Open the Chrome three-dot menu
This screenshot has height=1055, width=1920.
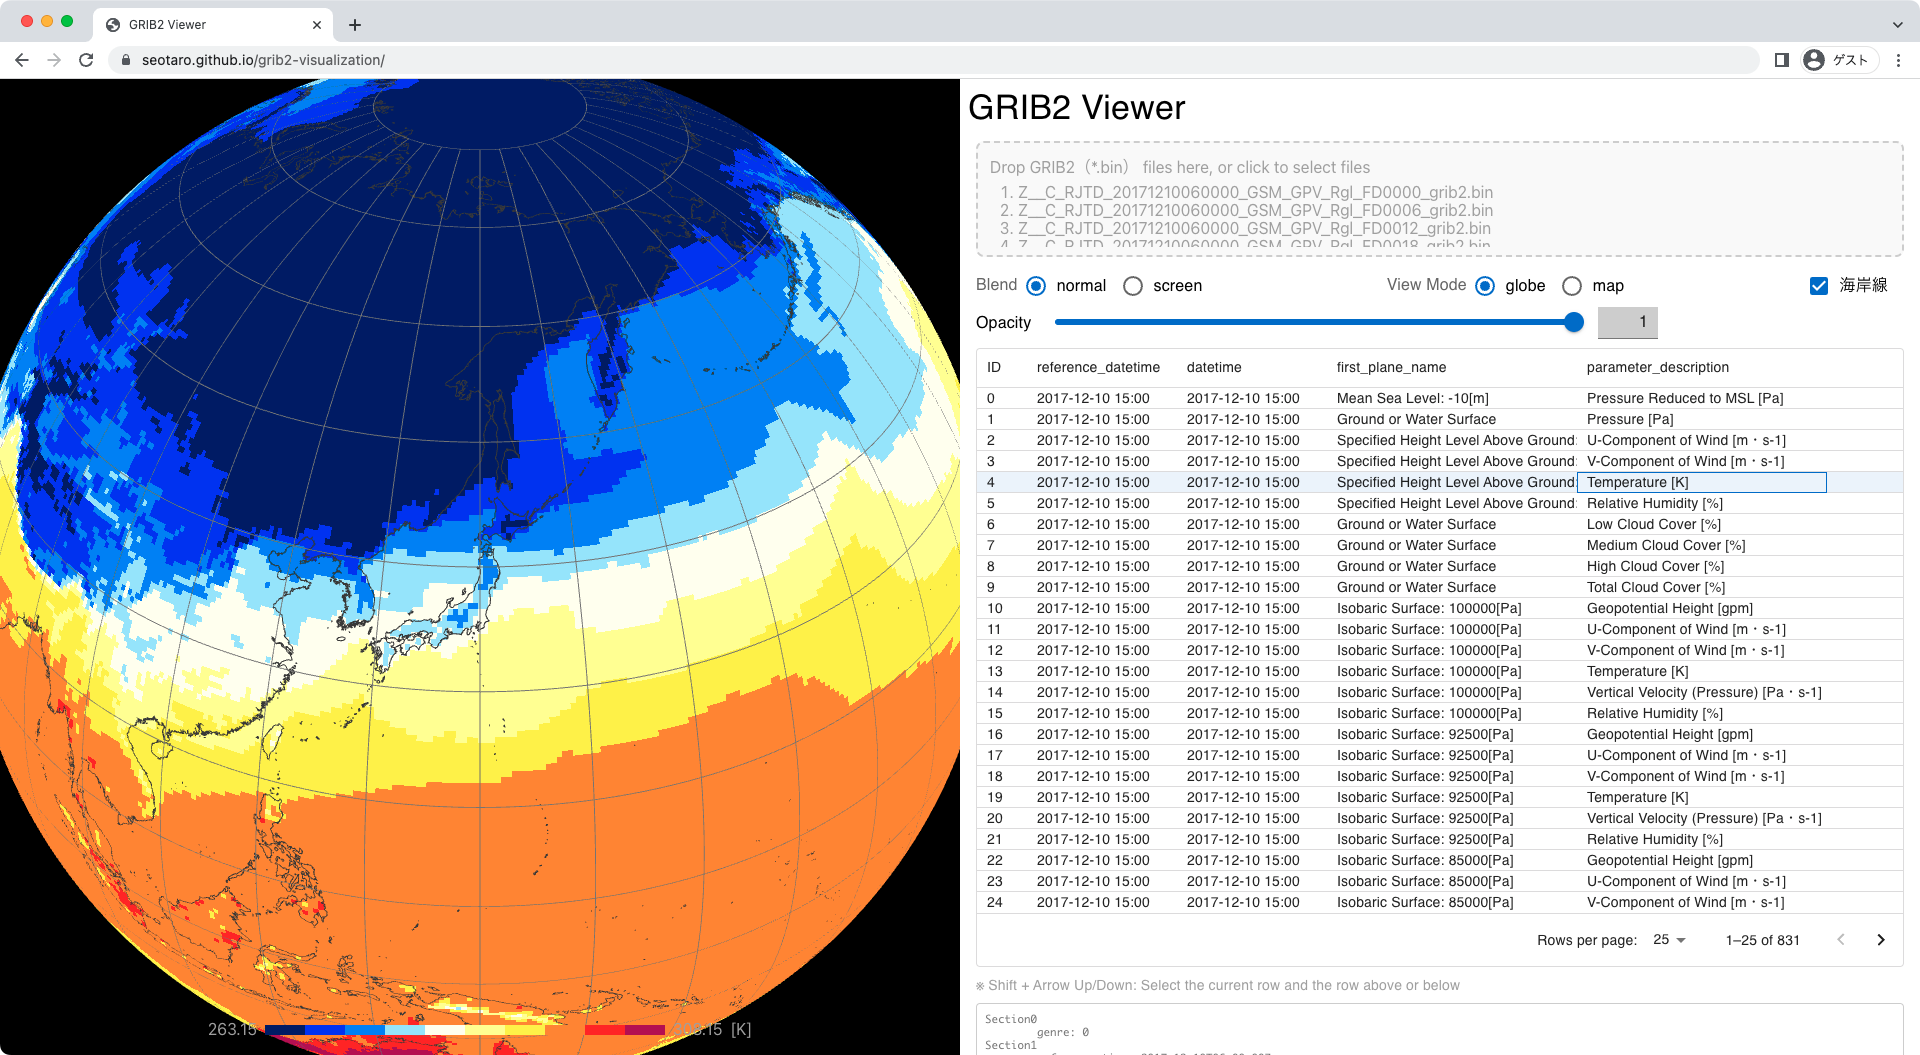(1899, 60)
